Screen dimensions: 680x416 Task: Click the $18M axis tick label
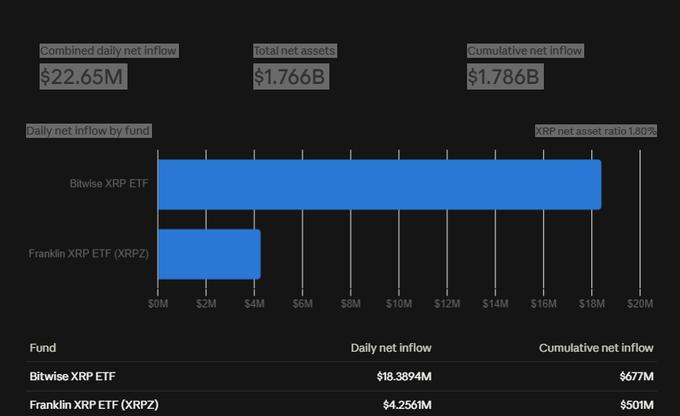pyautogui.click(x=592, y=304)
